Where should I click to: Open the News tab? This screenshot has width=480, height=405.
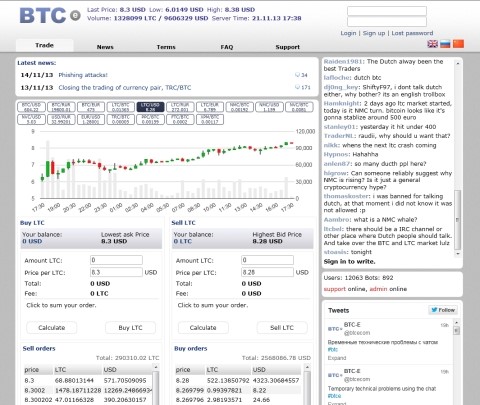click(x=105, y=47)
